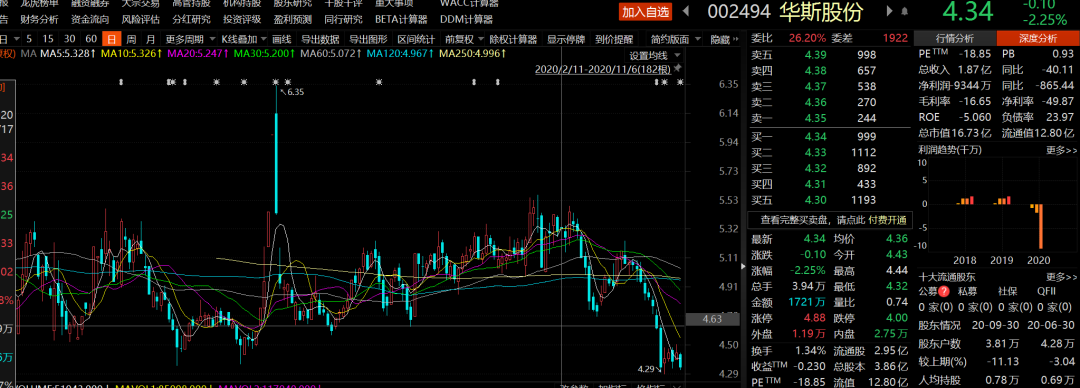Image resolution: width=1080 pixels, height=388 pixels.
Task: Click 付费开通 link for full order book
Action: (x=886, y=220)
